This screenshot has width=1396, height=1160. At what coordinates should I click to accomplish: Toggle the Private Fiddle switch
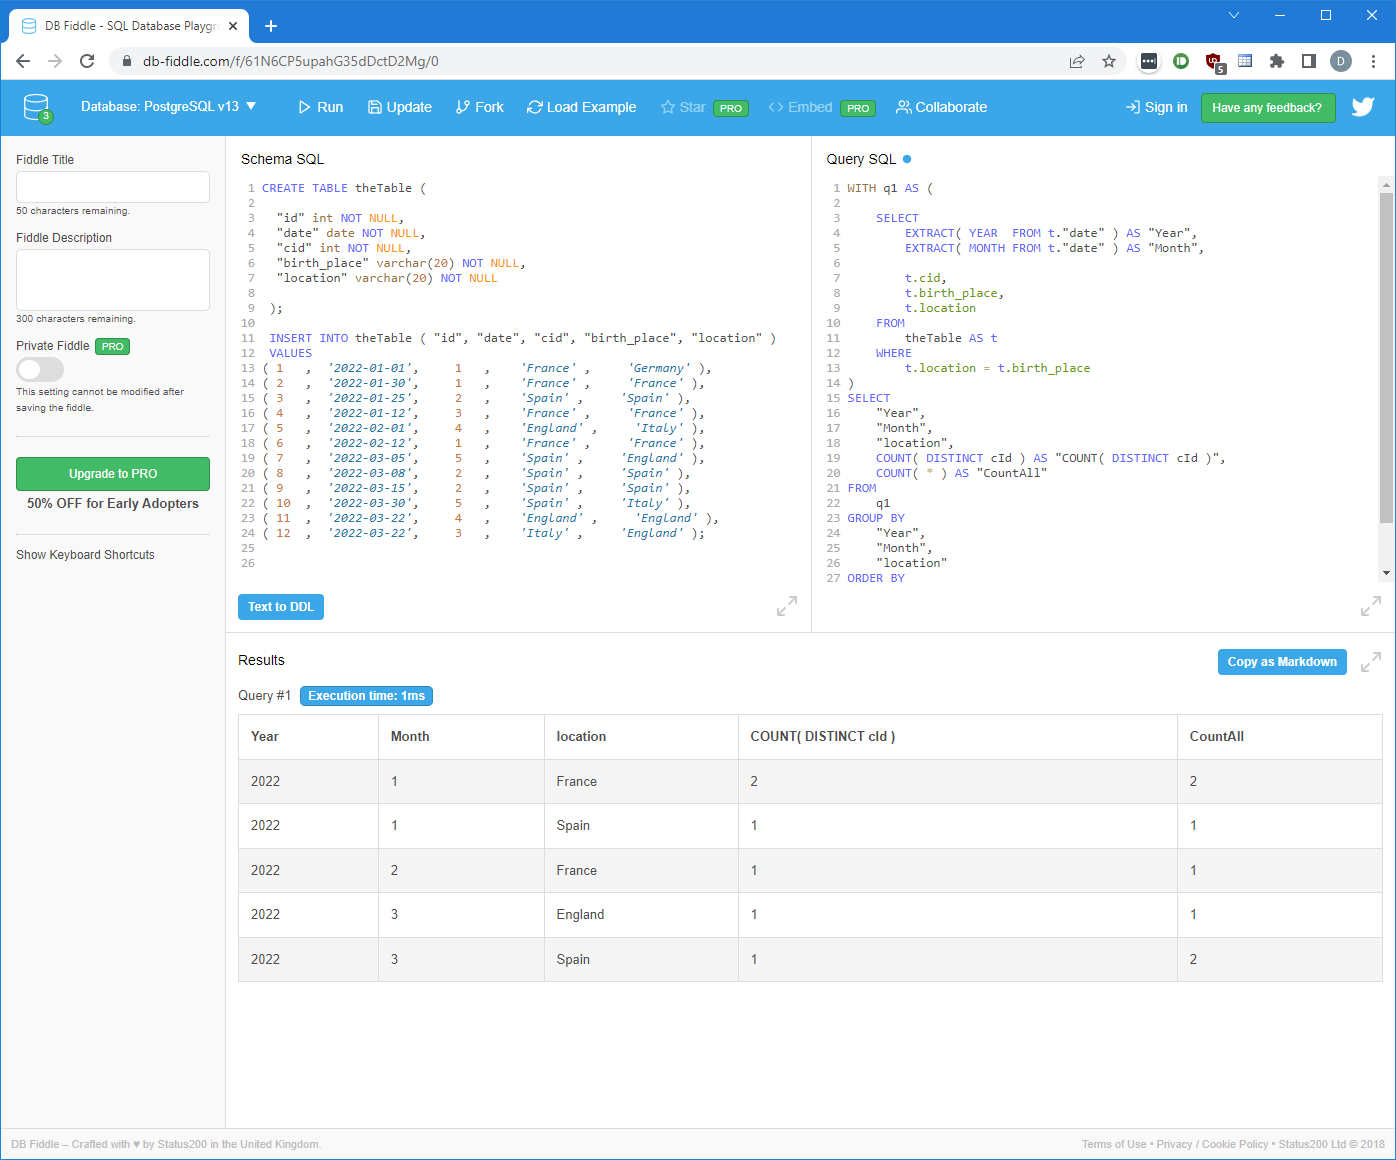(x=40, y=369)
